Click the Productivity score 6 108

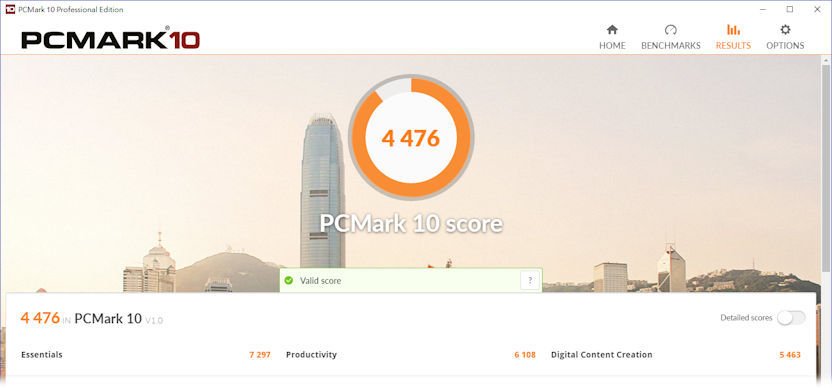click(x=525, y=355)
